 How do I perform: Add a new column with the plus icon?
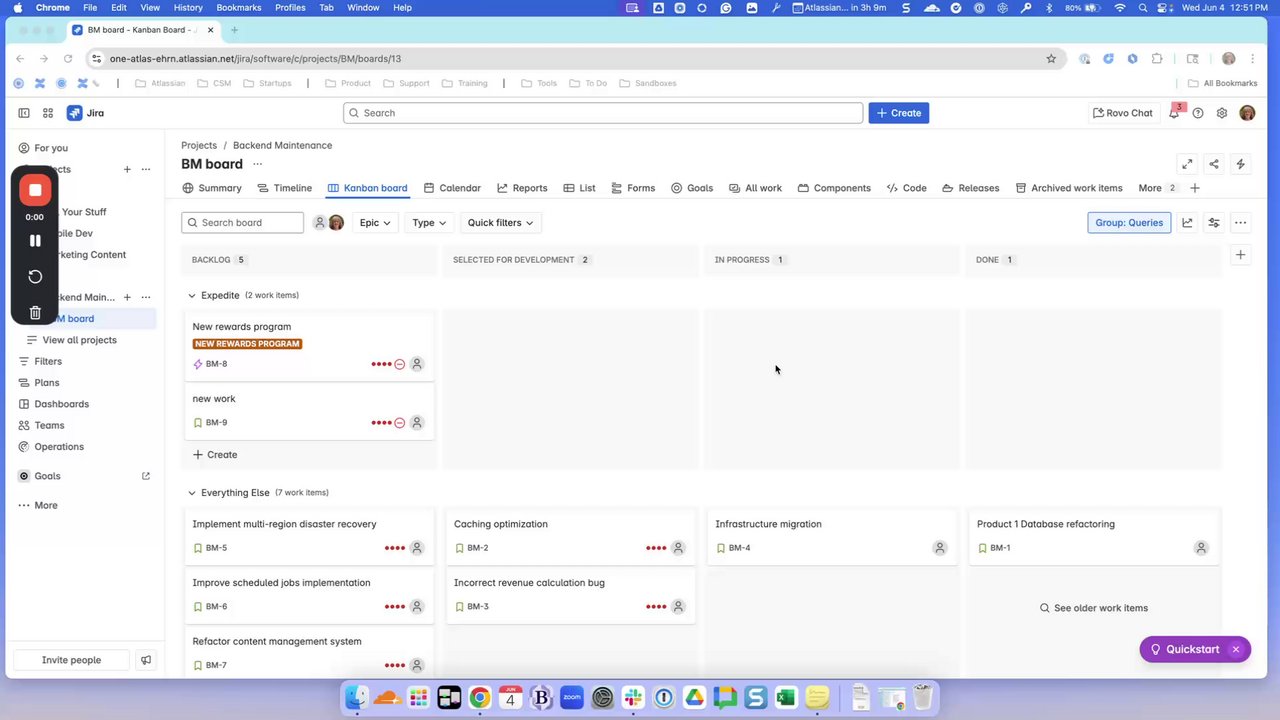click(x=1240, y=255)
